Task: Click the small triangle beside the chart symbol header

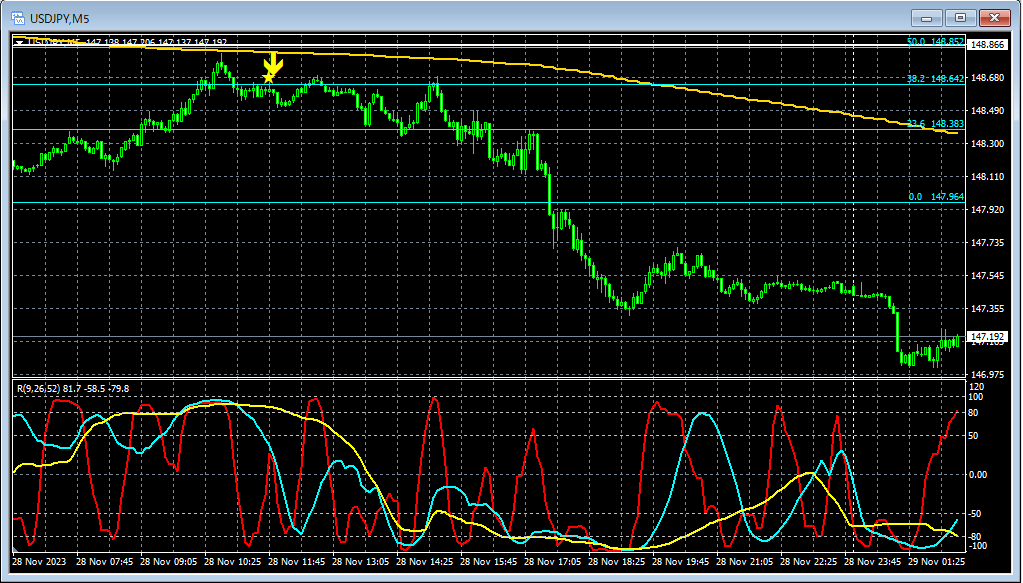Action: pyautogui.click(x=20, y=42)
